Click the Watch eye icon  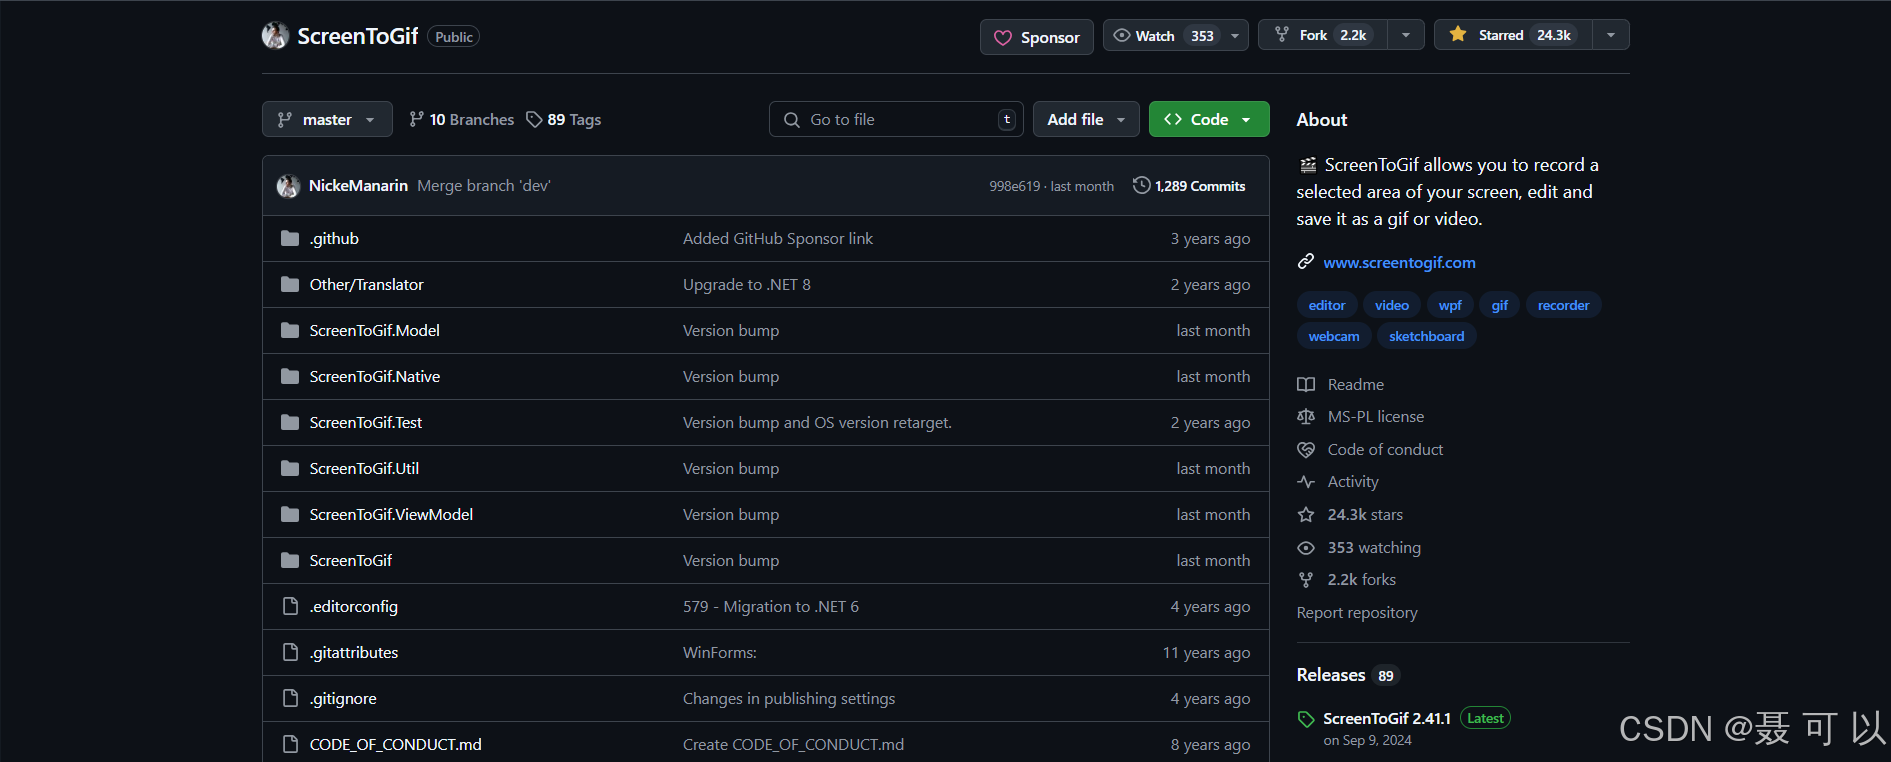point(1122,36)
